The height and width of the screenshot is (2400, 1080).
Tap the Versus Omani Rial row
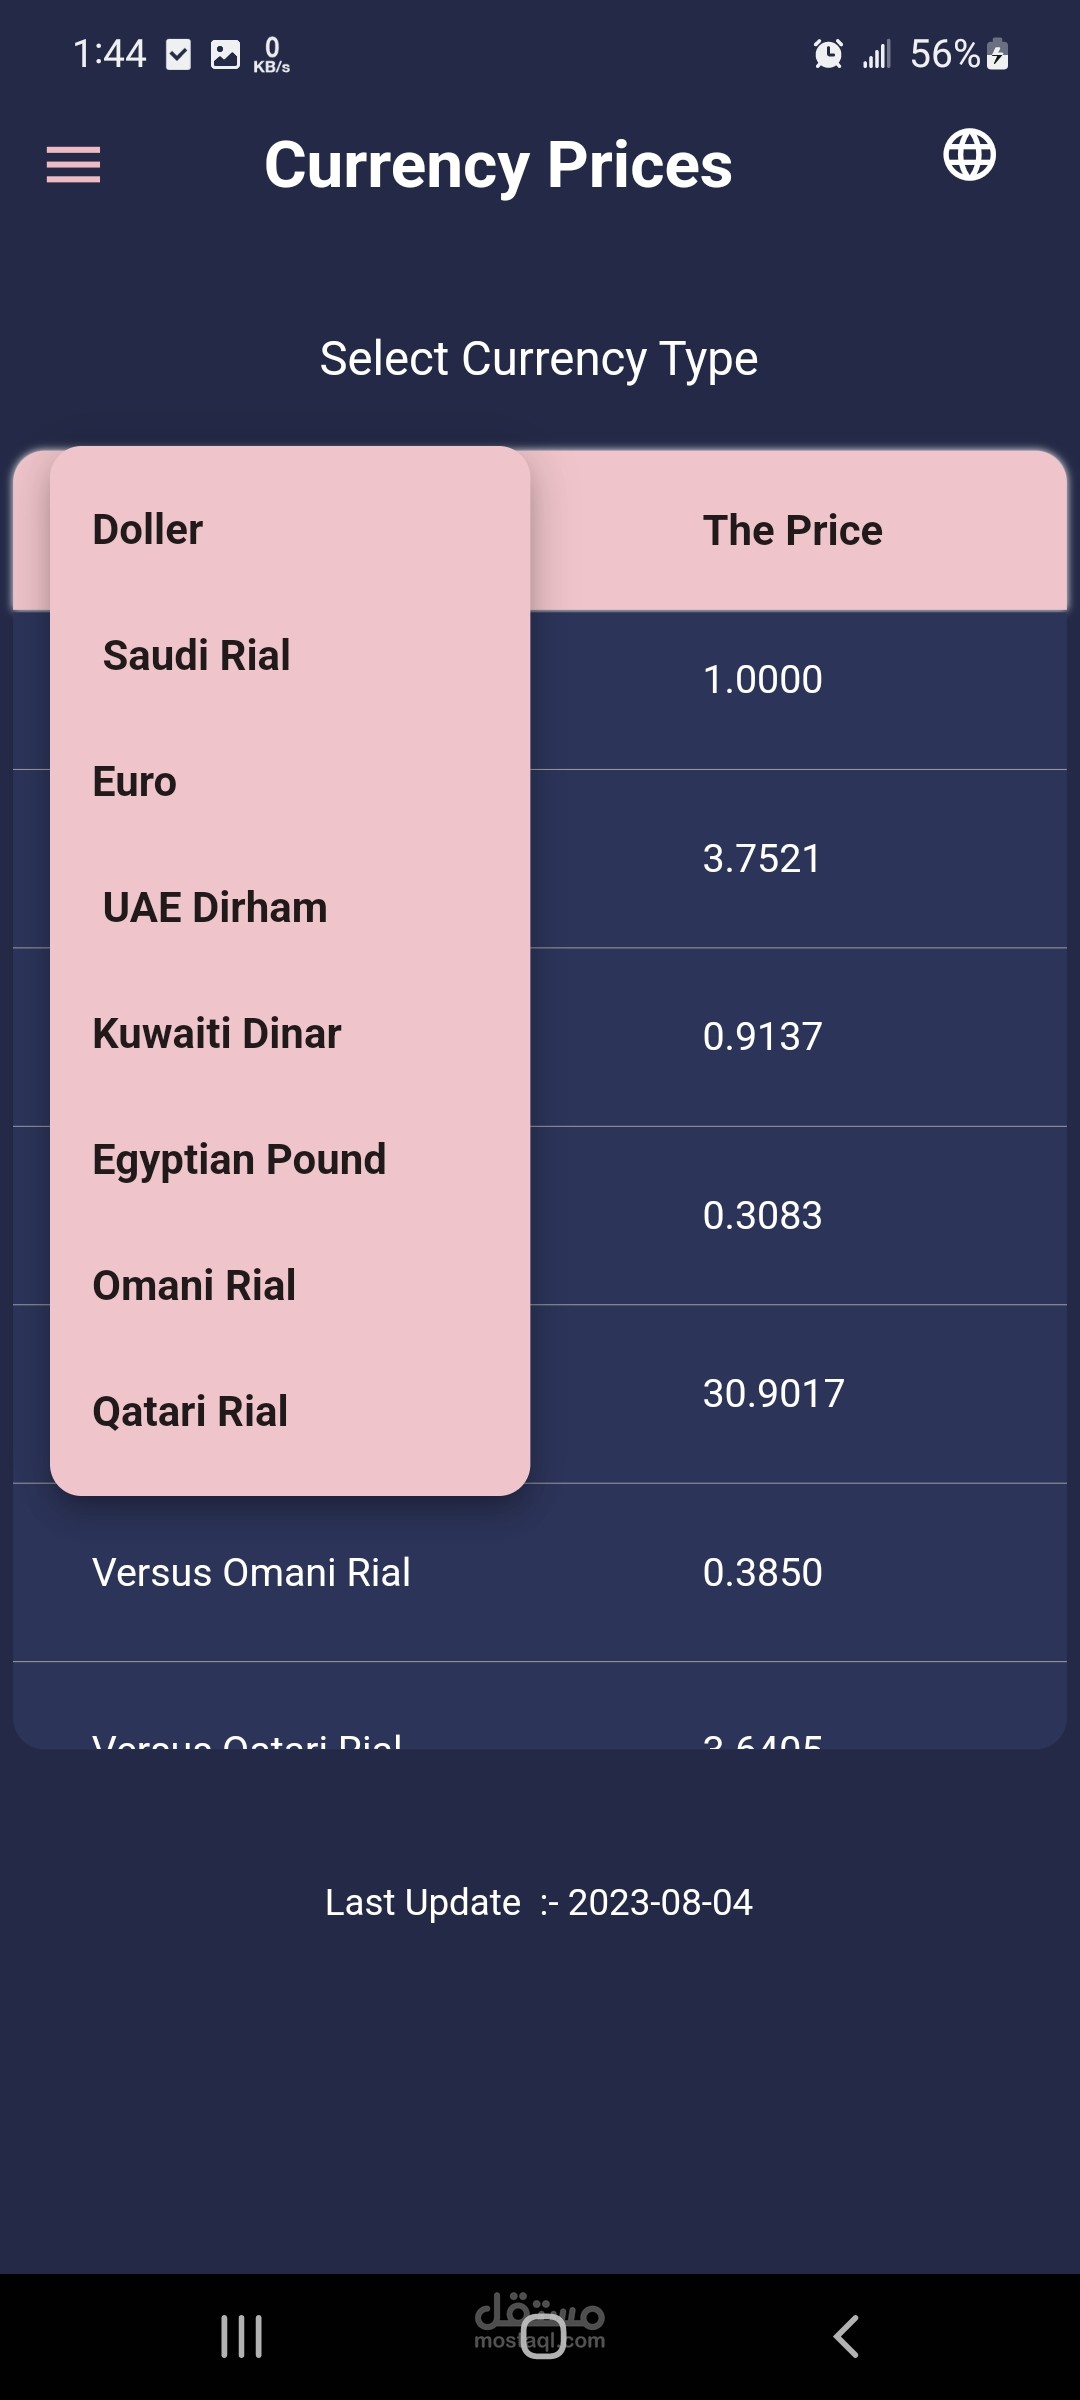[x=540, y=1573]
